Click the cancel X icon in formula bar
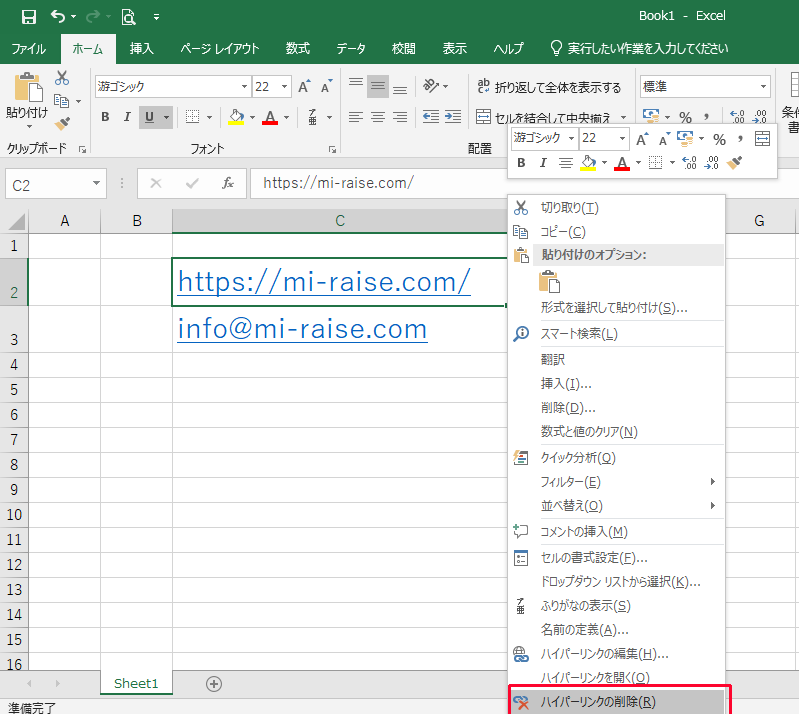The width and height of the screenshot is (799, 714). pos(156,183)
